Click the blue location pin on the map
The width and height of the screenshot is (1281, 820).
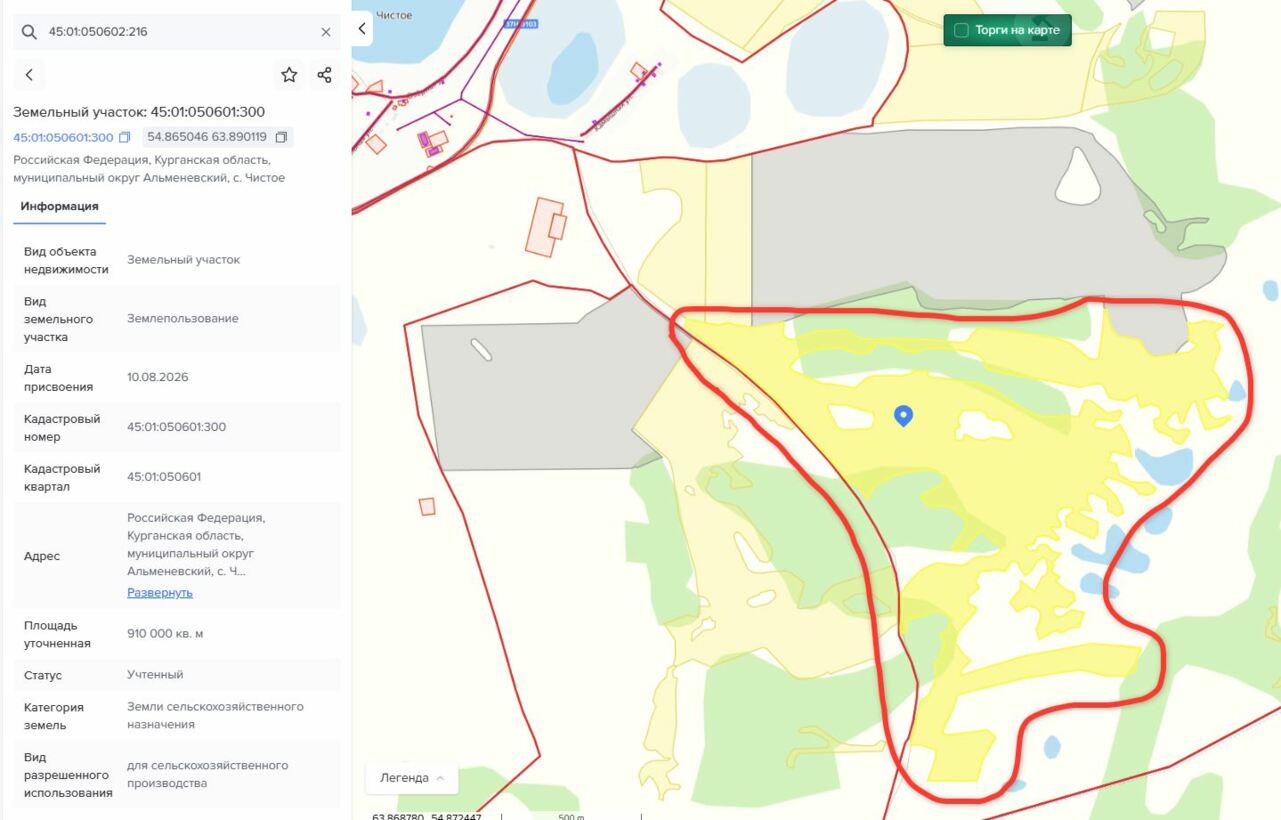click(x=903, y=416)
